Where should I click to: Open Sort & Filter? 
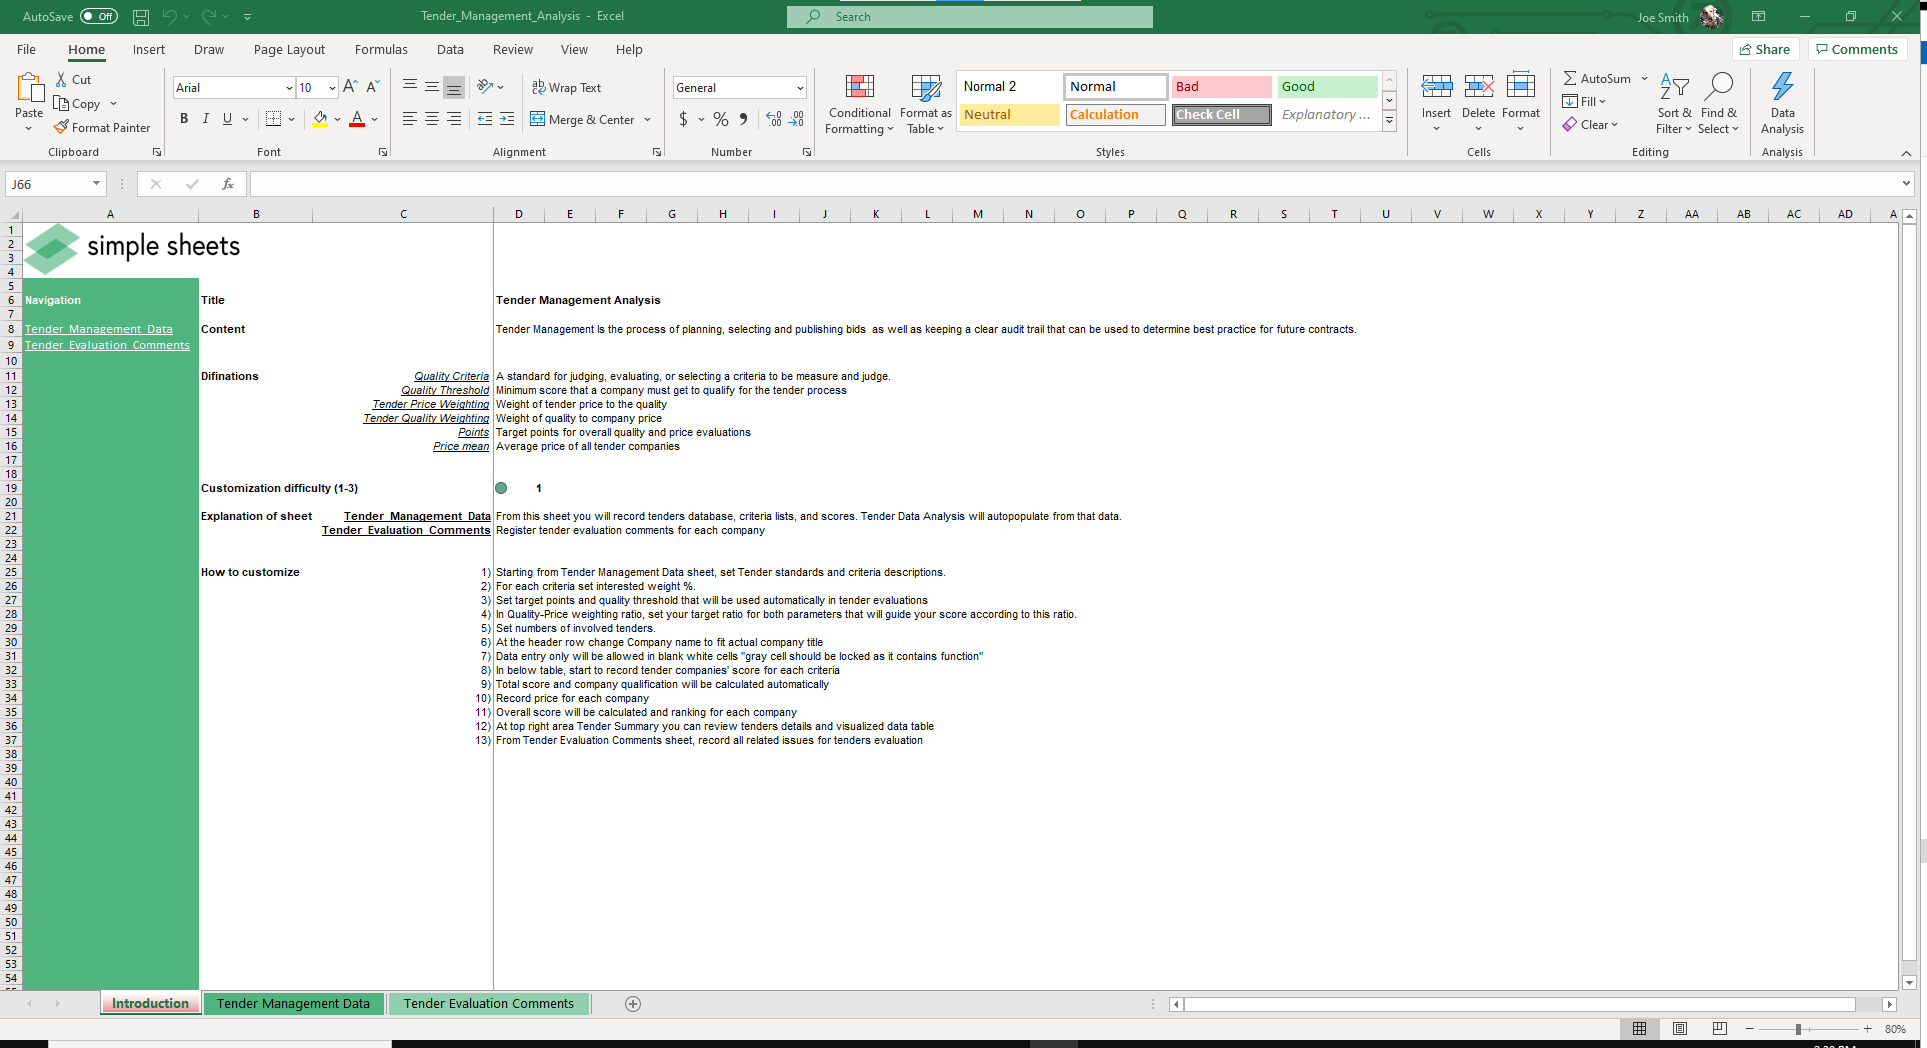(x=1674, y=103)
